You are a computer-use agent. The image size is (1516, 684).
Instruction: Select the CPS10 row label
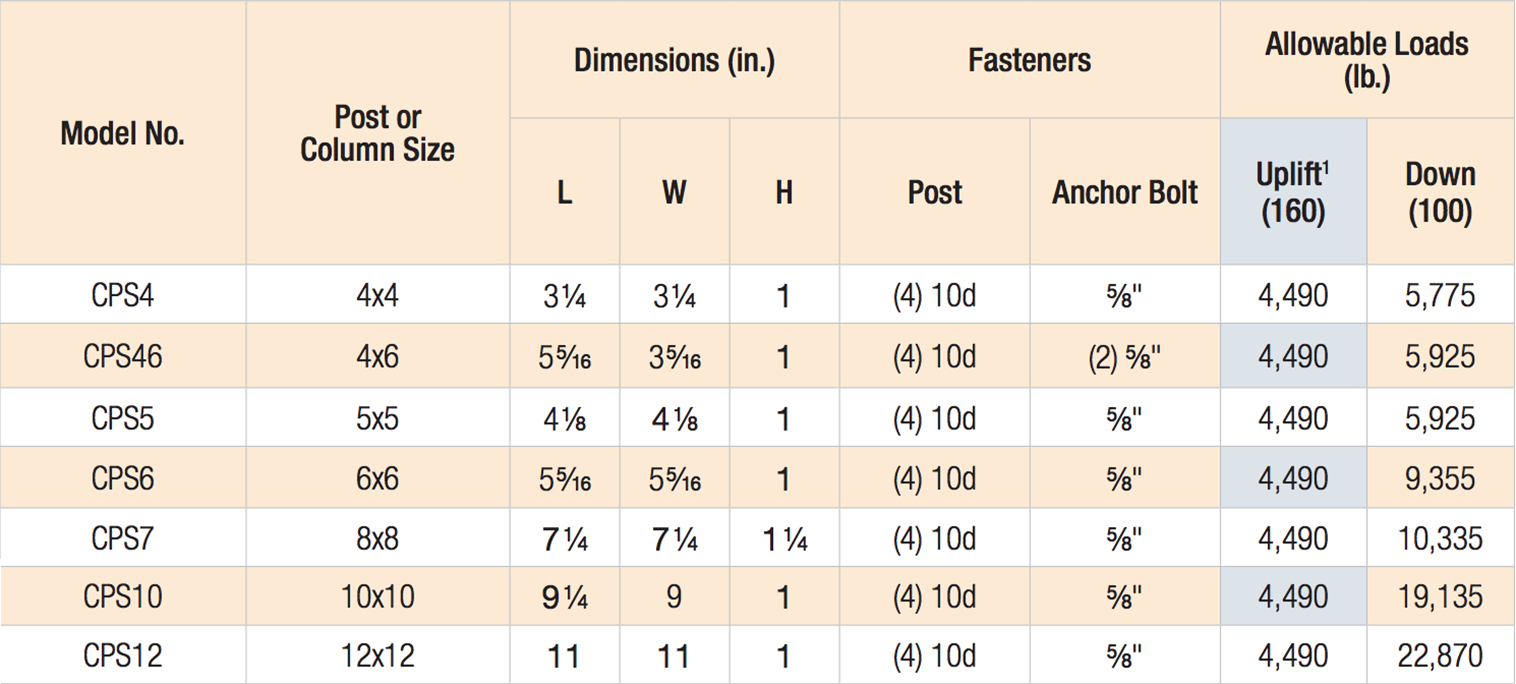point(123,597)
